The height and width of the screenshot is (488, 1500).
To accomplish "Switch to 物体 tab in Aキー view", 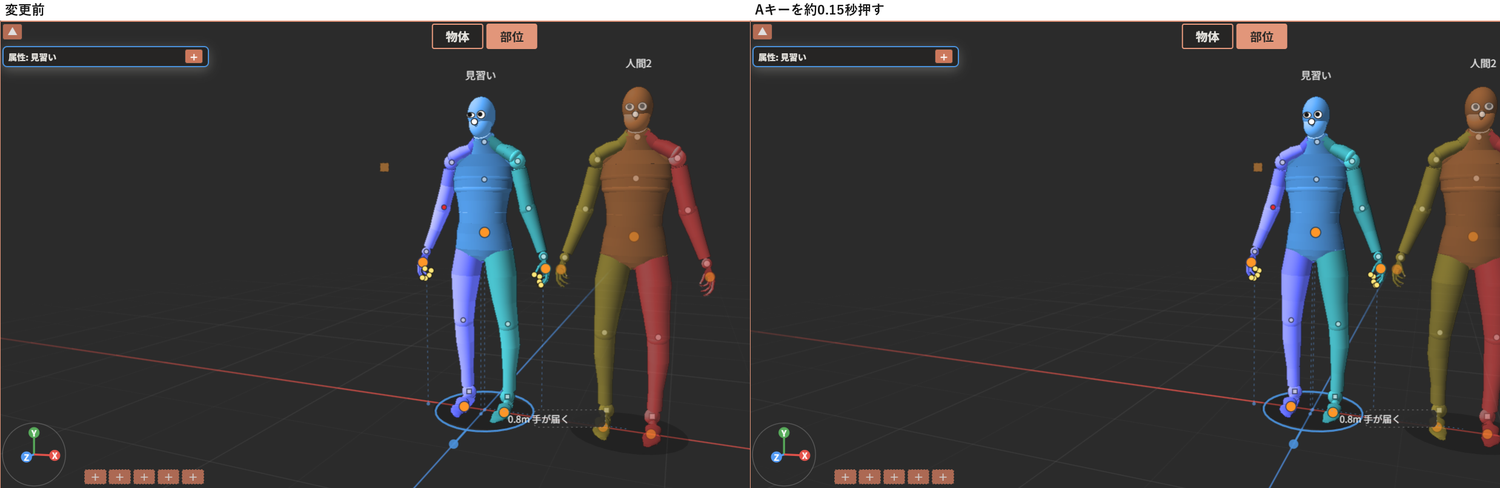I will pyautogui.click(x=1208, y=37).
